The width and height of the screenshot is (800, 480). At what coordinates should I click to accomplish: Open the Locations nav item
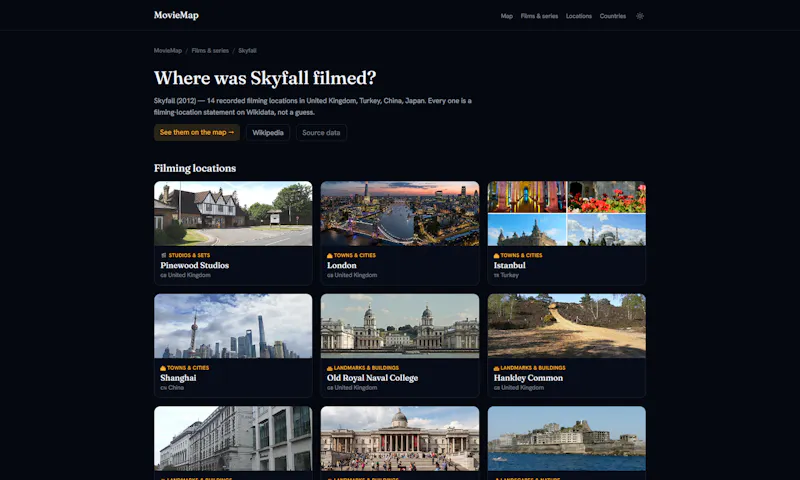(x=579, y=16)
